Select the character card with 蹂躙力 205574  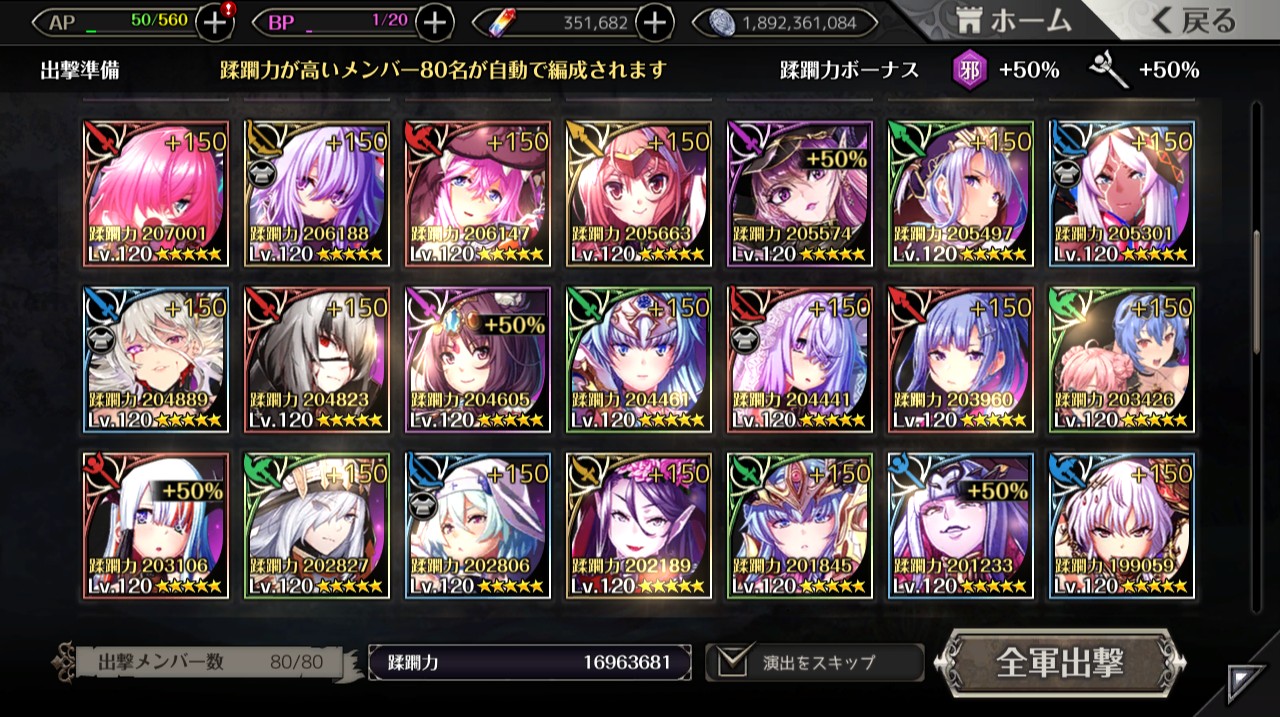point(800,194)
